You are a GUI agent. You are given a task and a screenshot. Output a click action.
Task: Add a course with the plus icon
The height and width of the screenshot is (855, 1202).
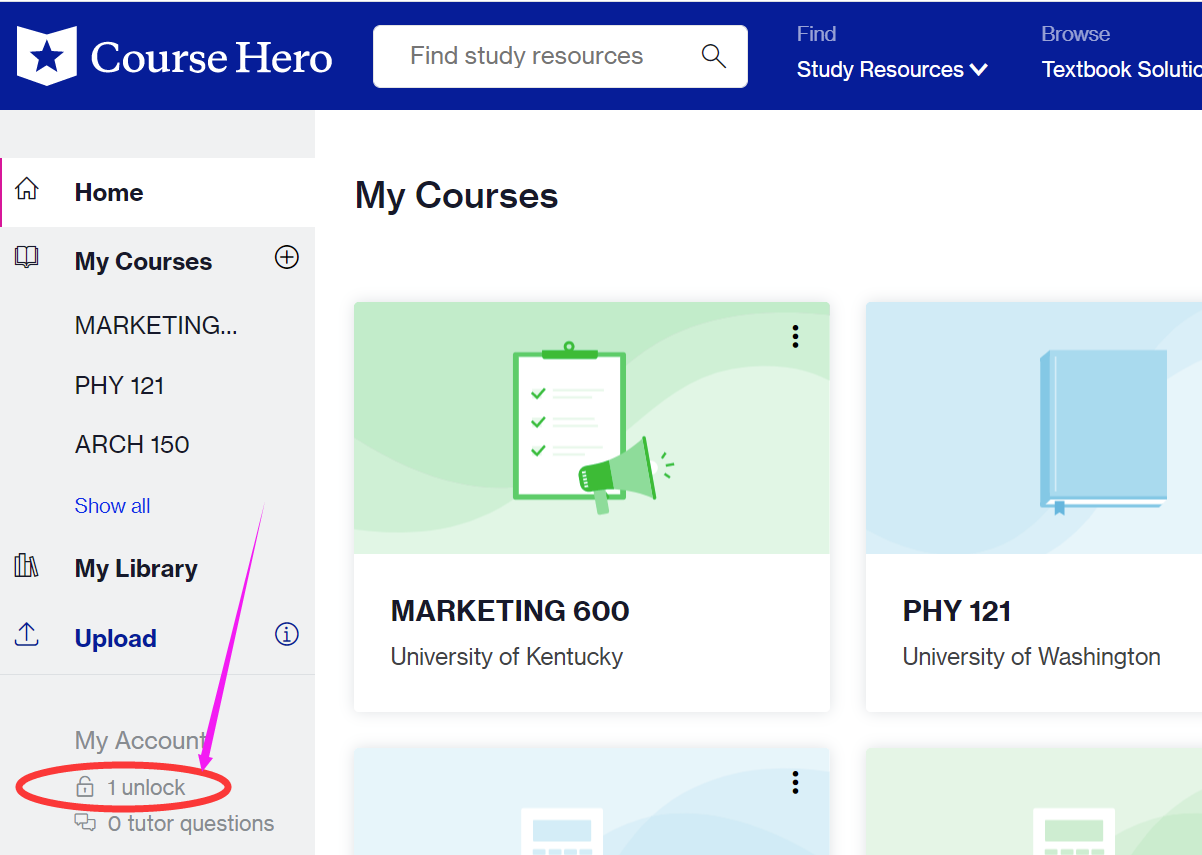(287, 258)
